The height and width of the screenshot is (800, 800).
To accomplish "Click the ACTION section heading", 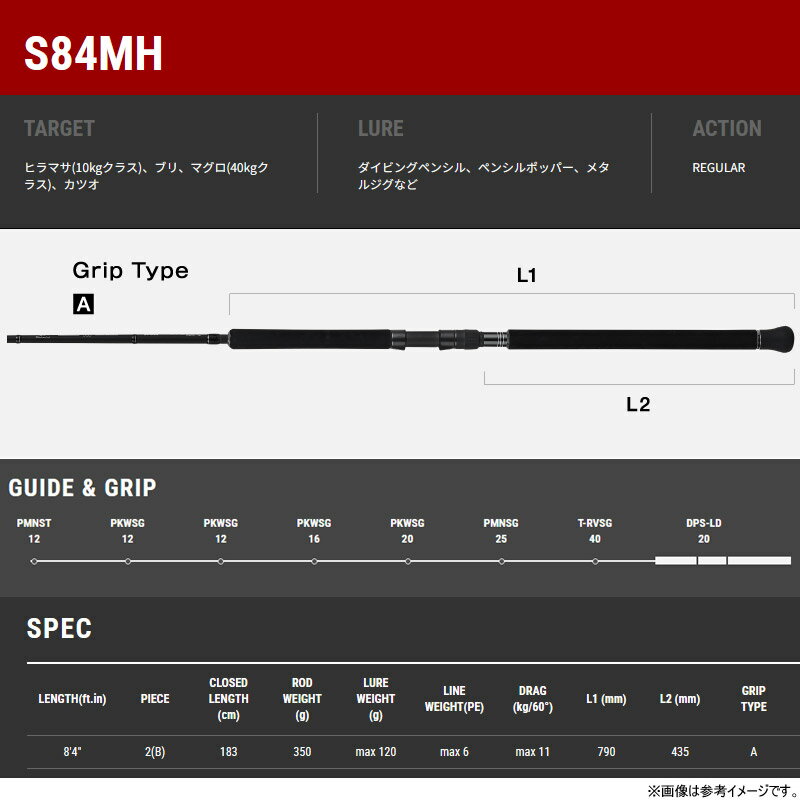I will pyautogui.click(x=727, y=128).
